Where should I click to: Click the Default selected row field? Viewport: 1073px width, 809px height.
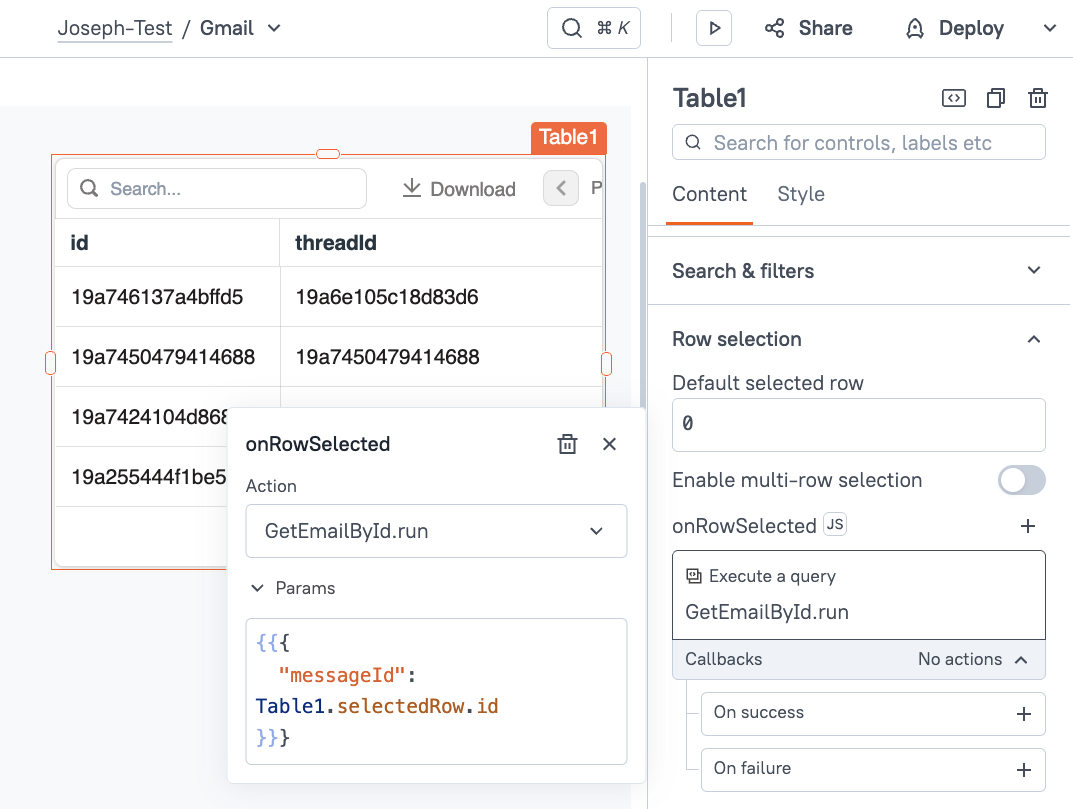[858, 425]
